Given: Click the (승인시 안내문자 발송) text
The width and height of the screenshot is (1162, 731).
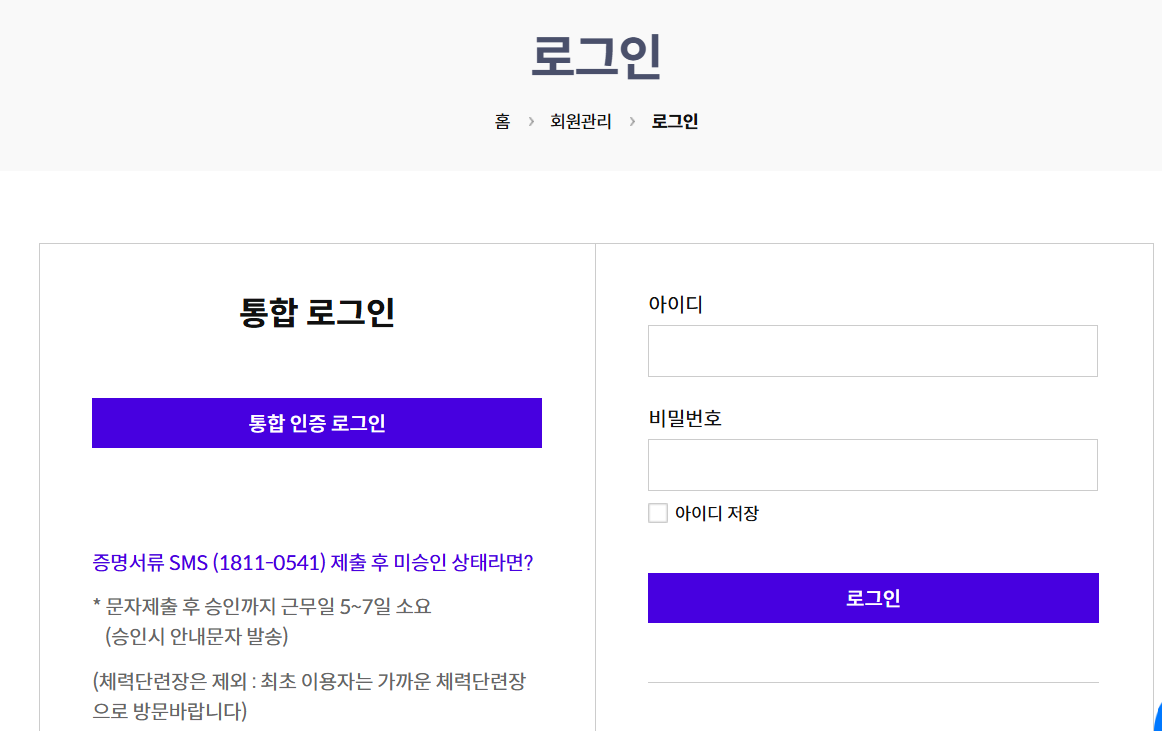Looking at the screenshot, I should (196, 636).
